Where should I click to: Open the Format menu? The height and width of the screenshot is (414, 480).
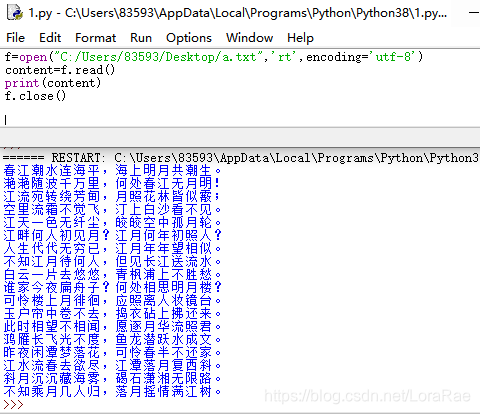(95, 38)
